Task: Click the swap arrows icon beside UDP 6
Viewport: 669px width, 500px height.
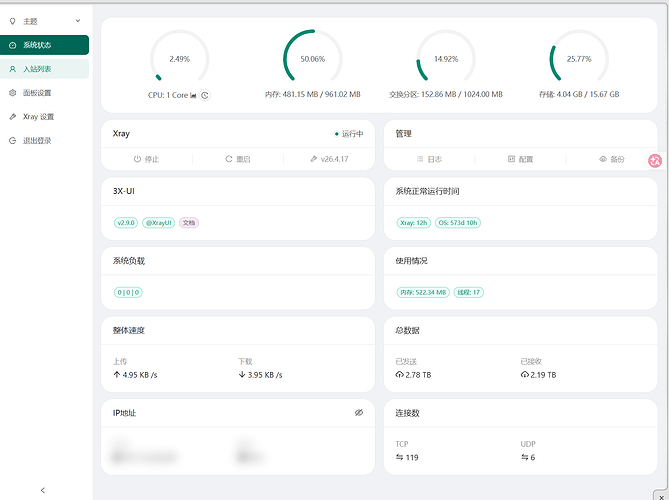Action: click(x=524, y=457)
